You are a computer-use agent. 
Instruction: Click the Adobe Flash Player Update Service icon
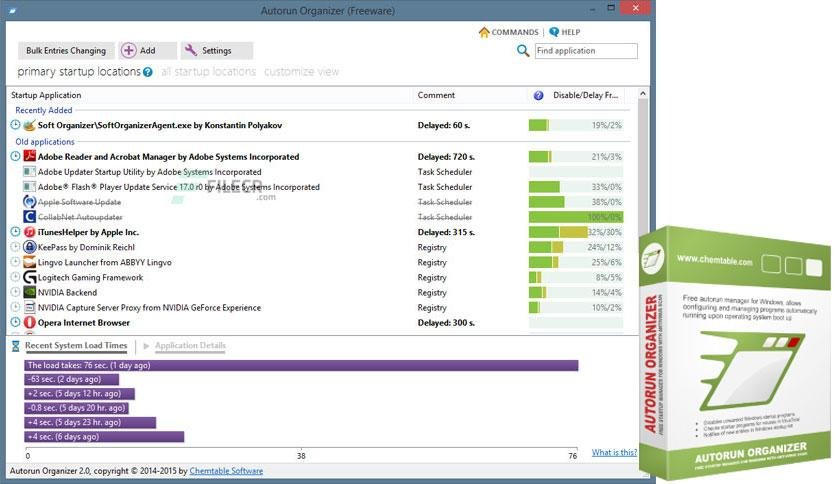pyautogui.click(x=29, y=187)
